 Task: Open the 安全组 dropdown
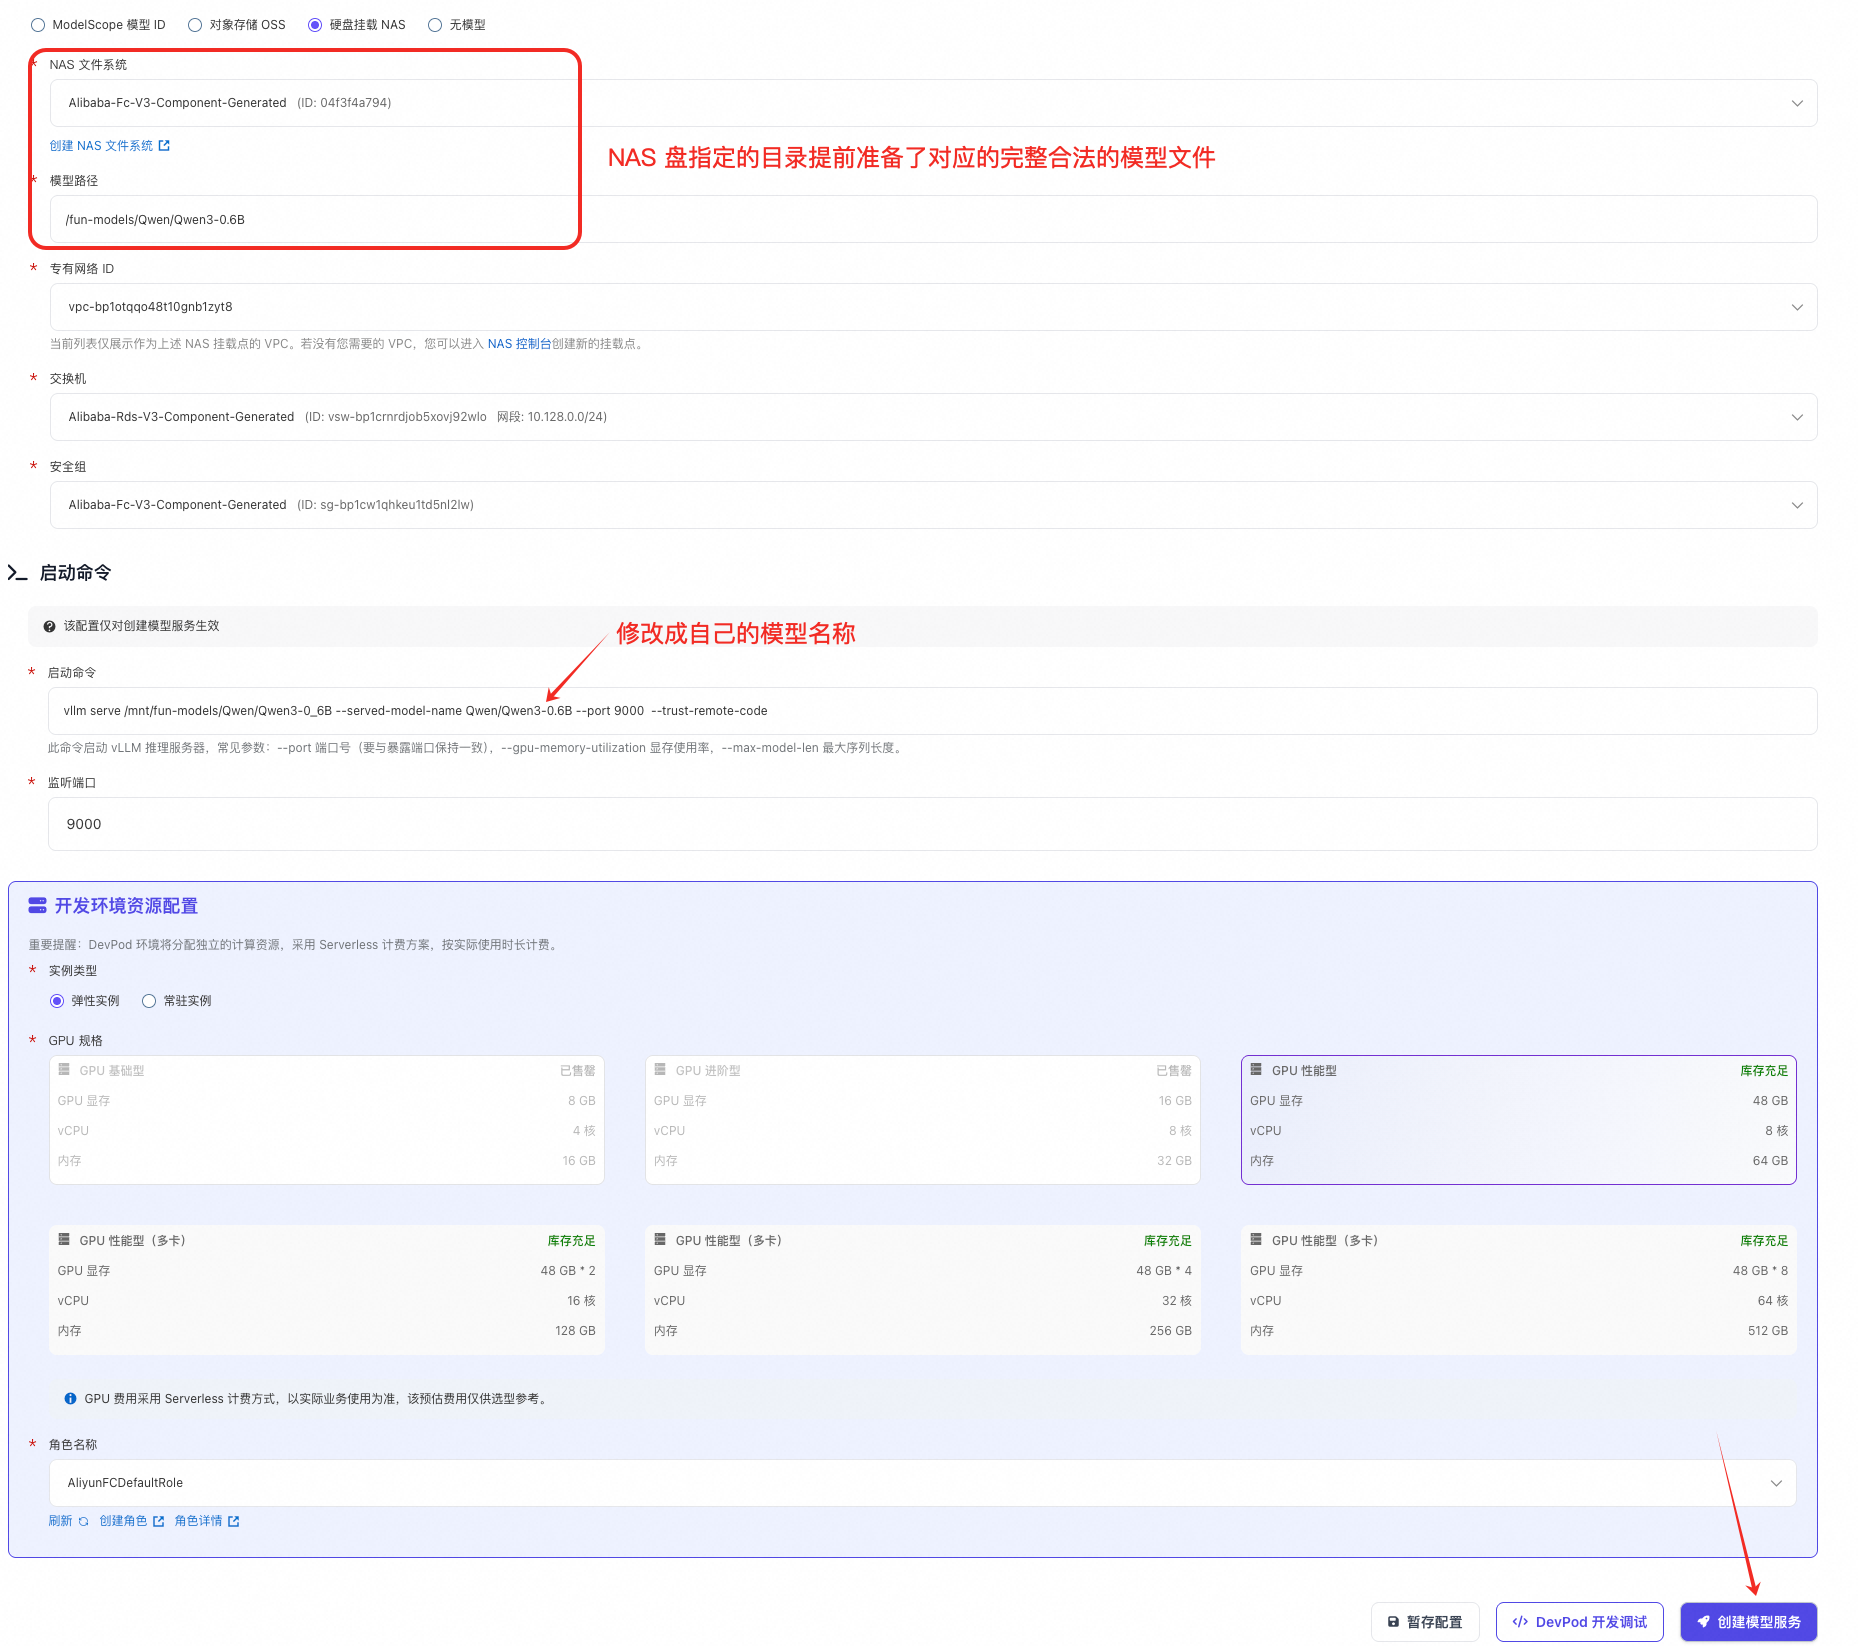click(x=933, y=505)
